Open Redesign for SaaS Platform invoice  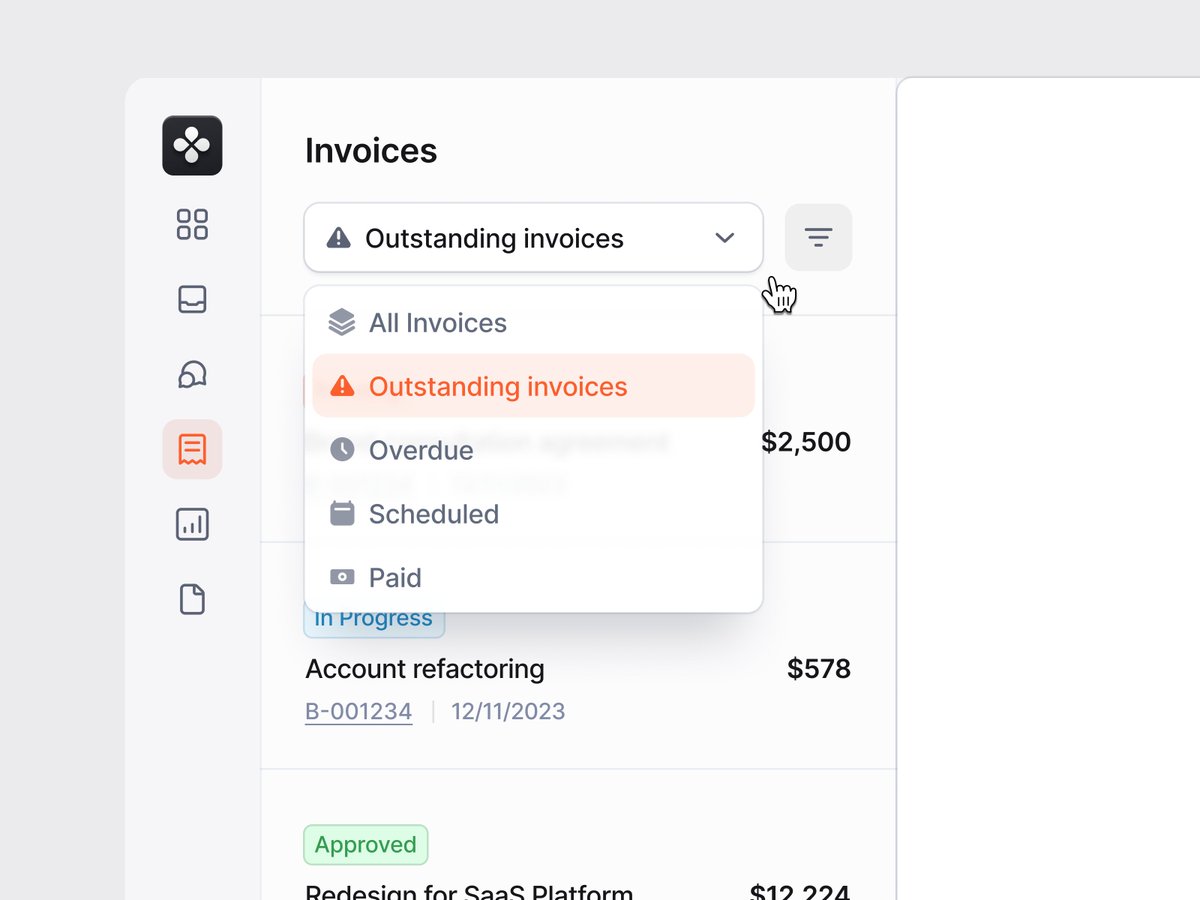(x=469, y=890)
